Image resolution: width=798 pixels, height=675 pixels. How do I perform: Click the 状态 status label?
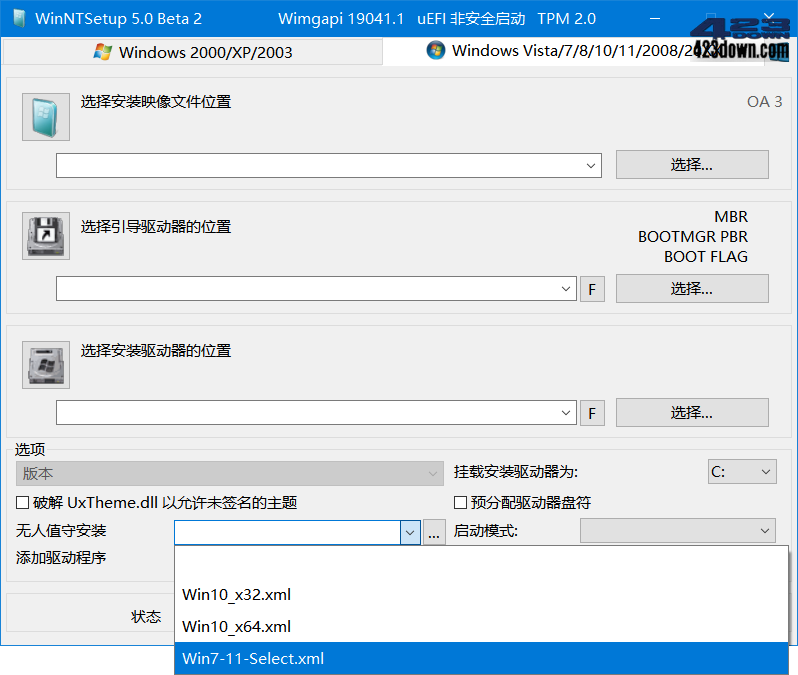tap(146, 616)
